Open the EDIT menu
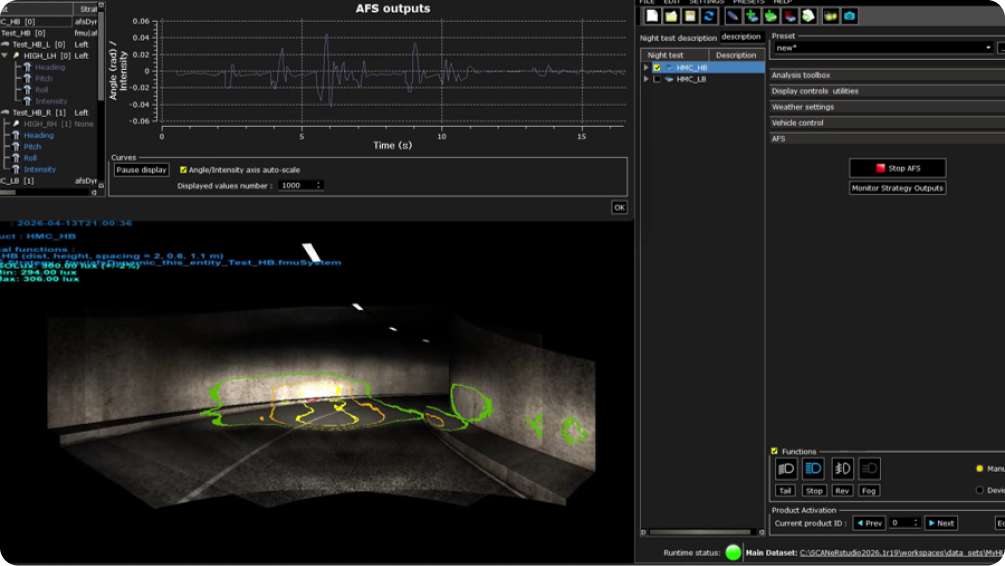The height and width of the screenshot is (566, 1005). pos(672,3)
